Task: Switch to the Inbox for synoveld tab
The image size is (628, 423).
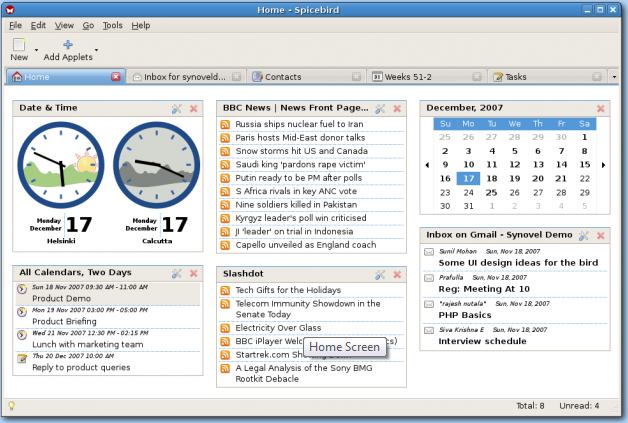Action: (x=186, y=77)
